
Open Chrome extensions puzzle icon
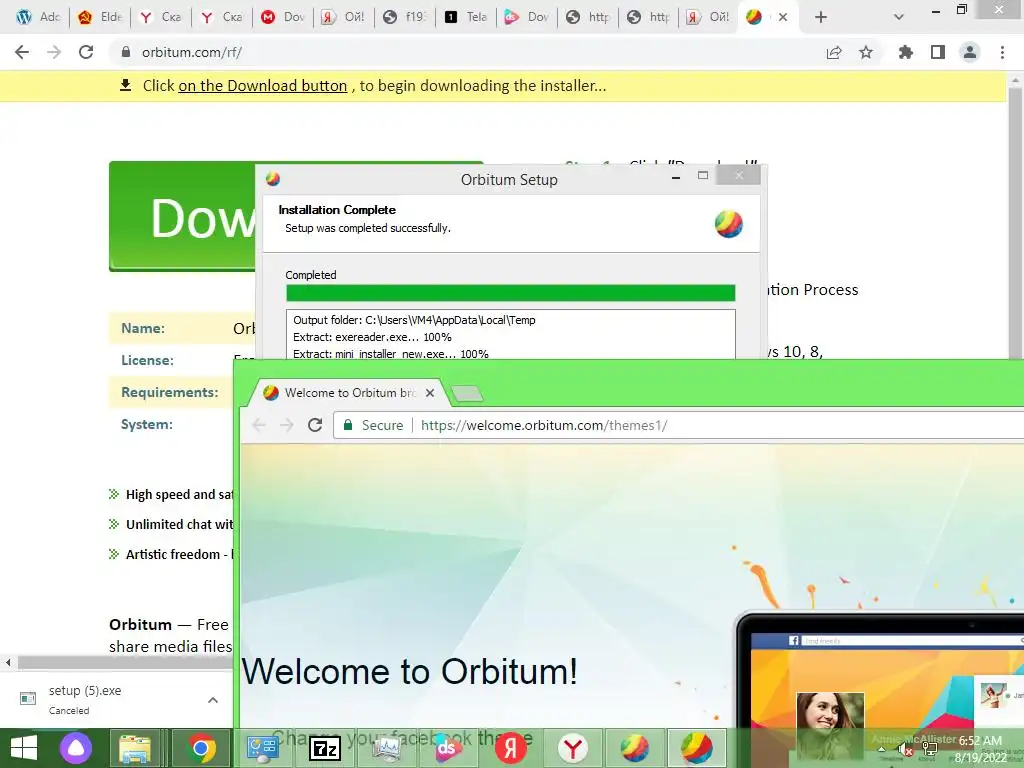[x=906, y=52]
